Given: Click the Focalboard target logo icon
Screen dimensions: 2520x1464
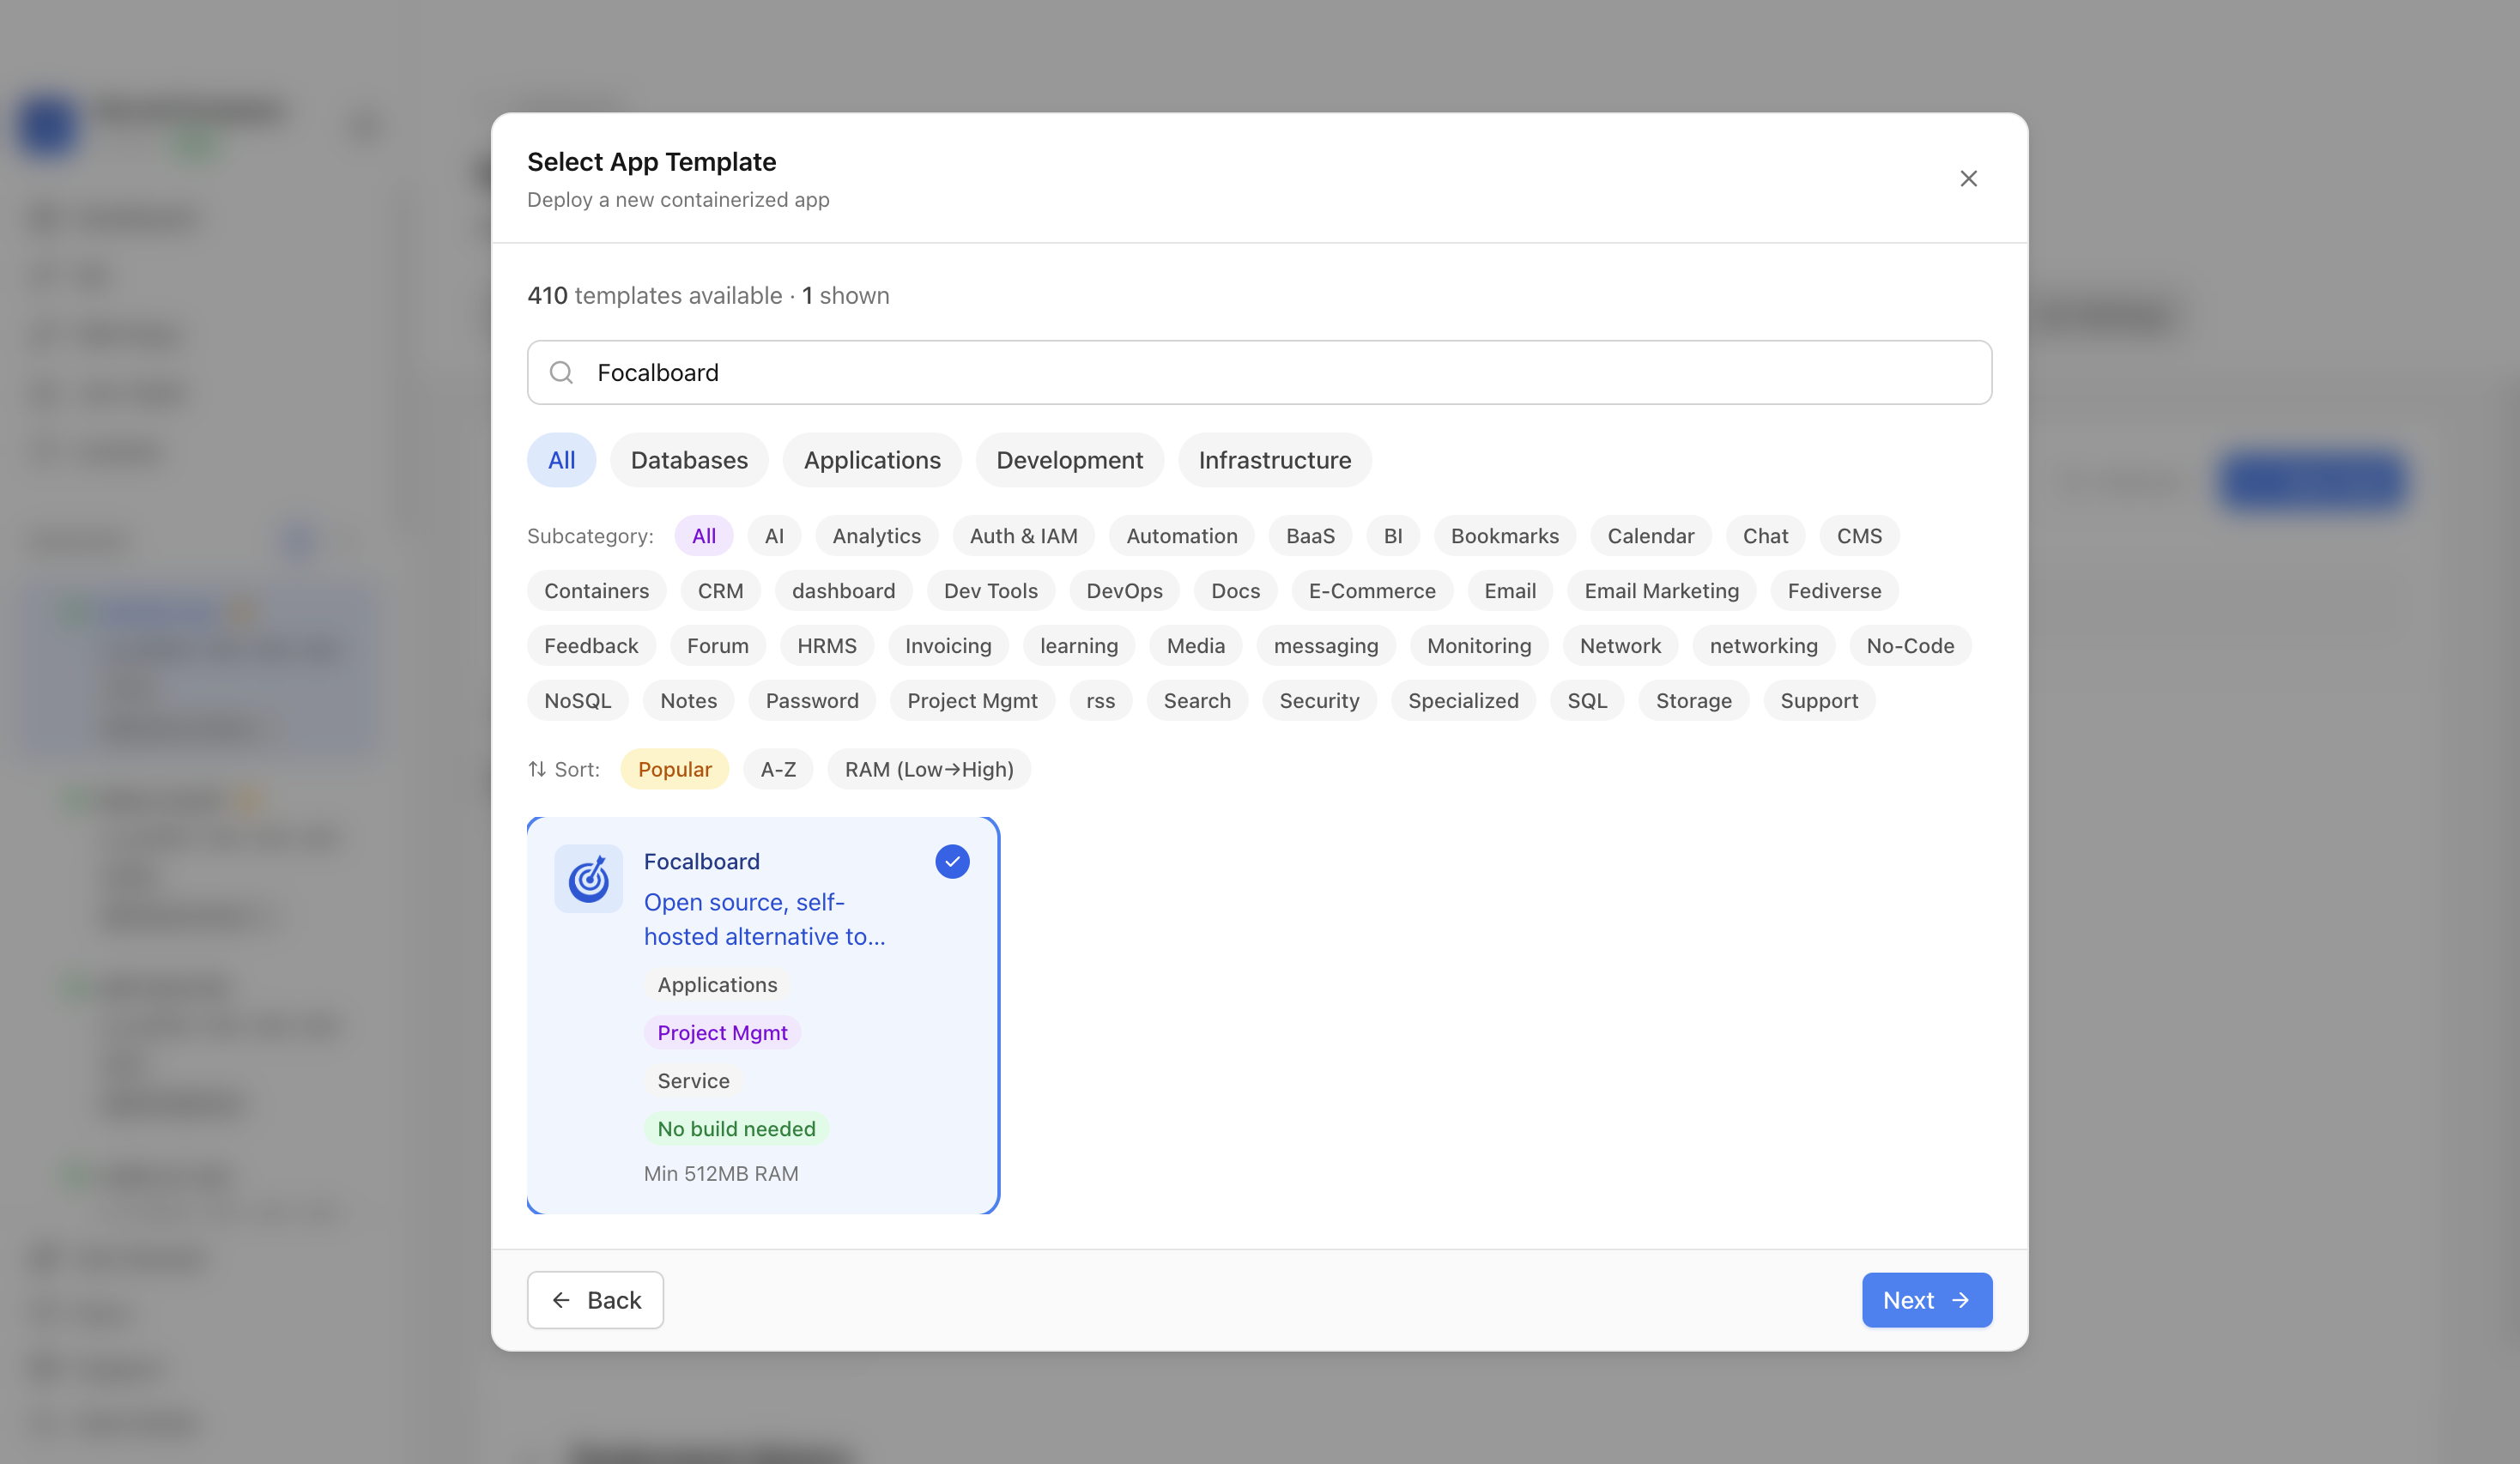Looking at the screenshot, I should [x=589, y=879].
